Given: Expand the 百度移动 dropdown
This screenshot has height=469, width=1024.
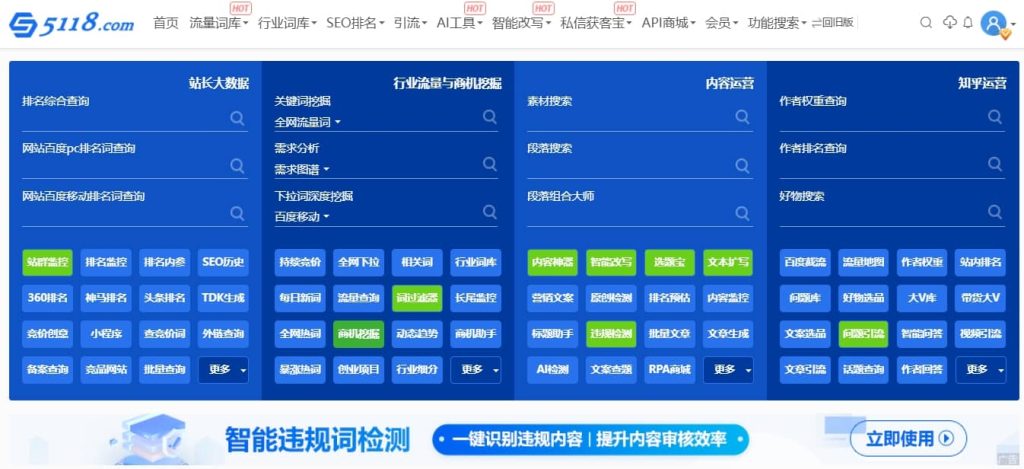Looking at the screenshot, I should (x=302, y=217).
